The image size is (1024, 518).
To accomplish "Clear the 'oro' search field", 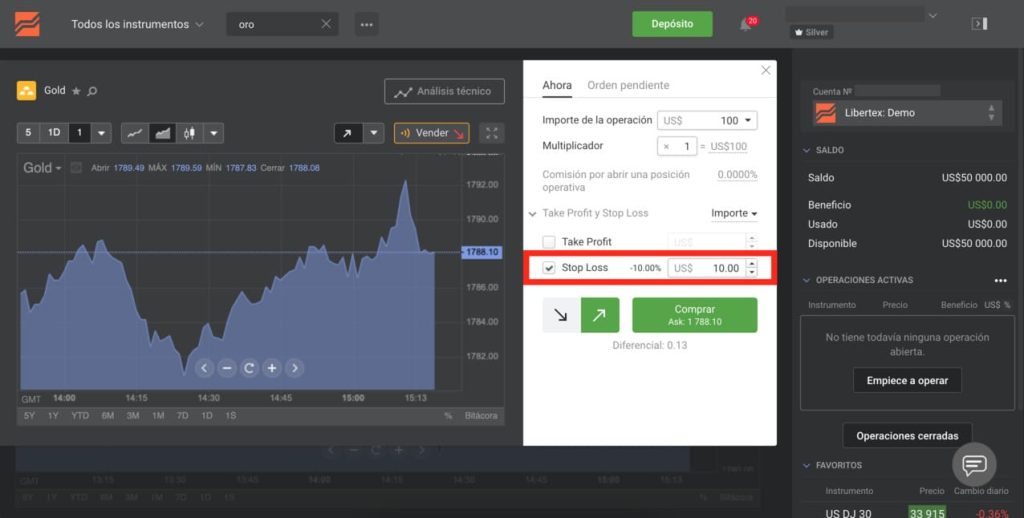I will pyautogui.click(x=326, y=24).
